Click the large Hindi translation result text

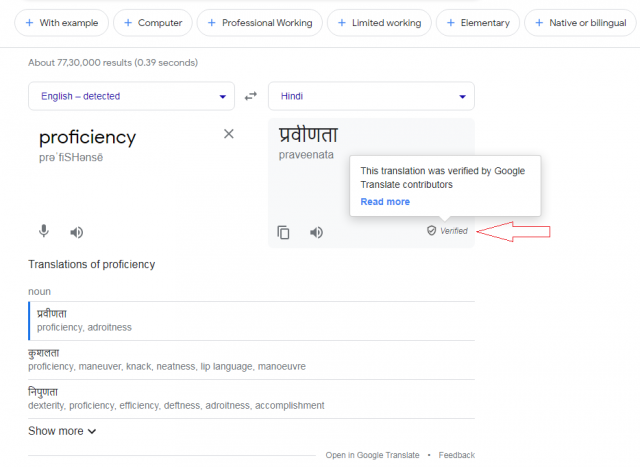pos(308,135)
